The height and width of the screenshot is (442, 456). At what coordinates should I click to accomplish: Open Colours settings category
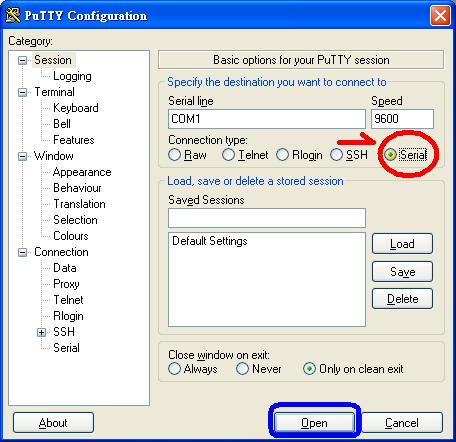click(71, 236)
